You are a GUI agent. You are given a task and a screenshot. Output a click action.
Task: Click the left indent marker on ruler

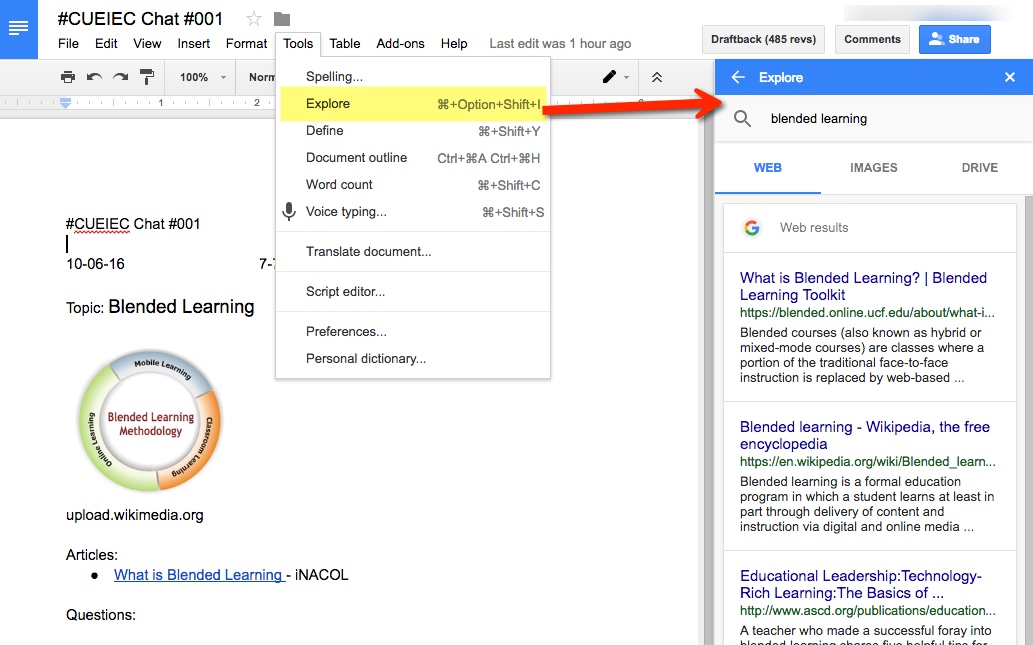[x=66, y=102]
